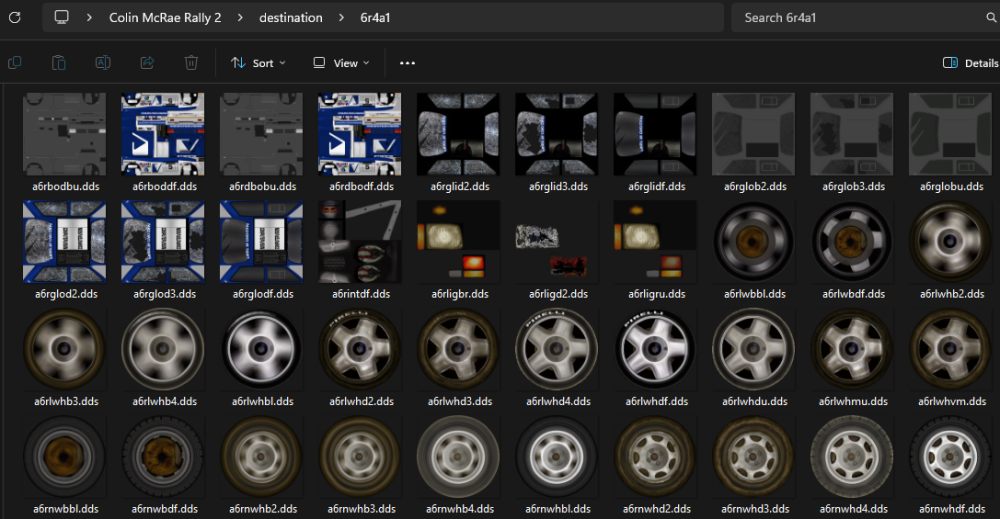Click the Refresh icon in address bar
This screenshot has width=1000, height=519.
[x=15, y=17]
